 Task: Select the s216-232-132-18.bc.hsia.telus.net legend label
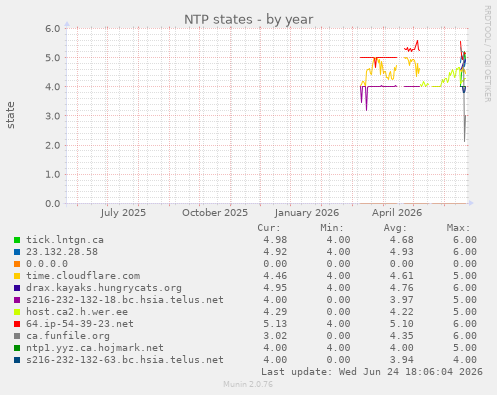pos(125,300)
